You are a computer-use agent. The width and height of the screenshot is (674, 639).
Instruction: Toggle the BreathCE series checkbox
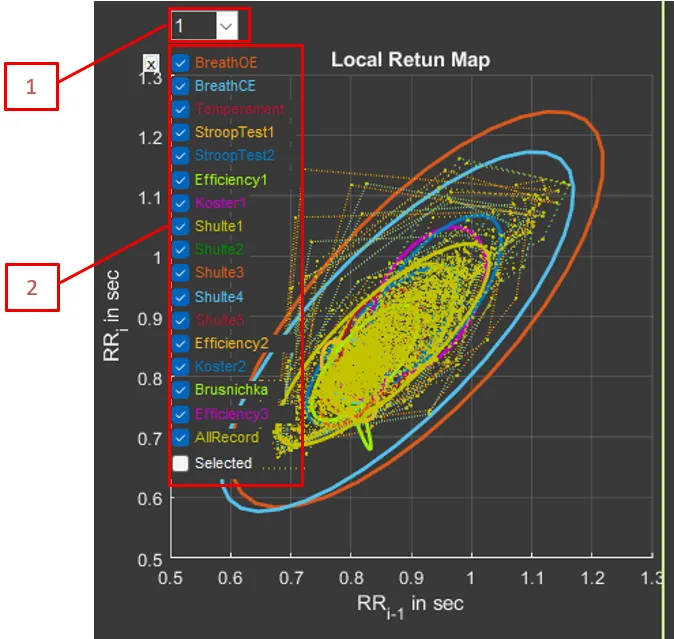[x=180, y=86]
